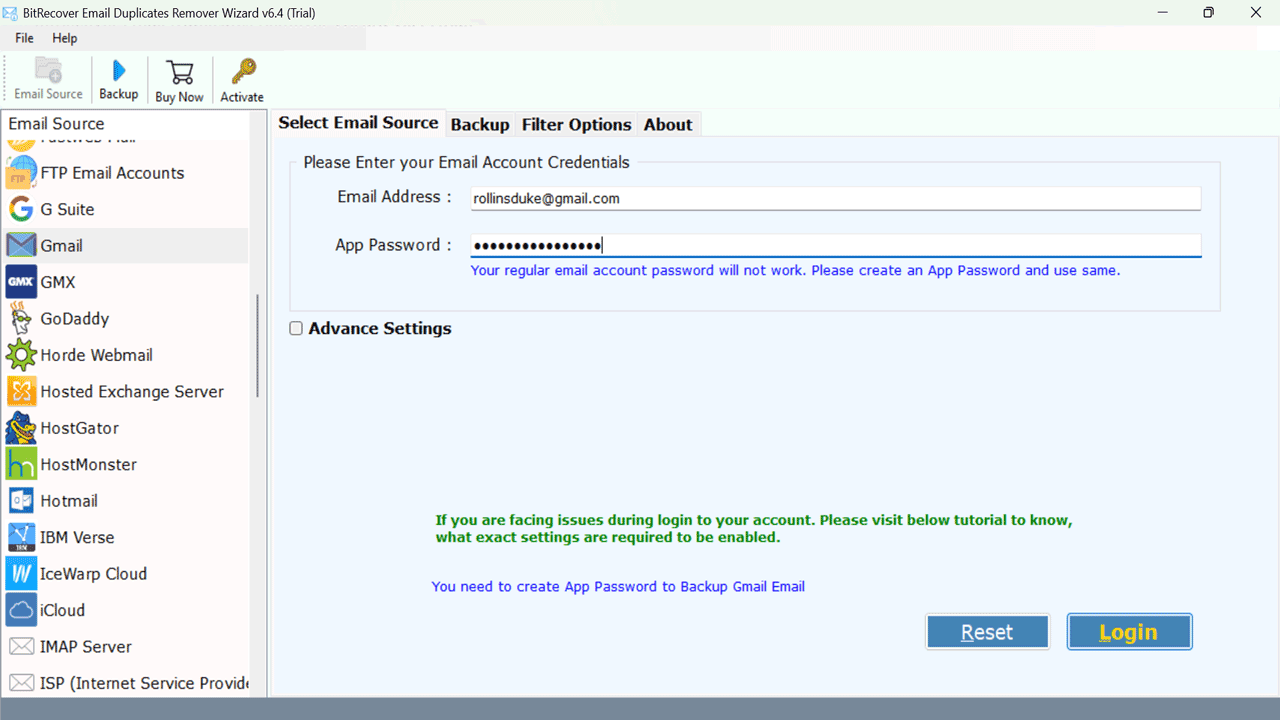Click the HostGator label in source list

coord(80,428)
